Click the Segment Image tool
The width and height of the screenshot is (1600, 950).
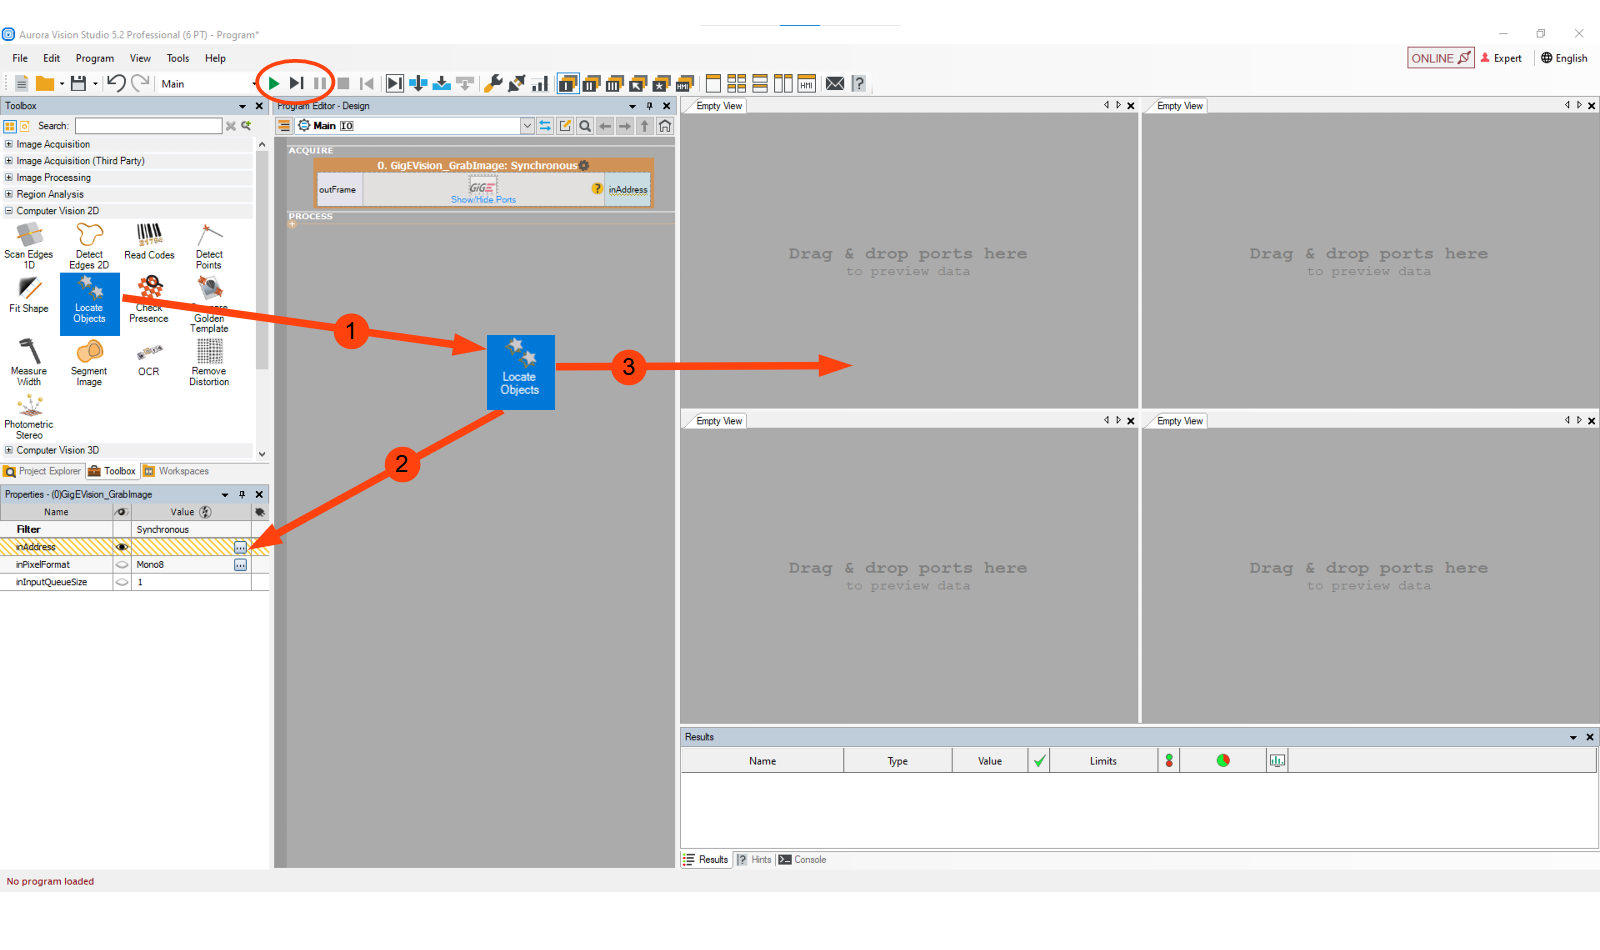pos(89,361)
